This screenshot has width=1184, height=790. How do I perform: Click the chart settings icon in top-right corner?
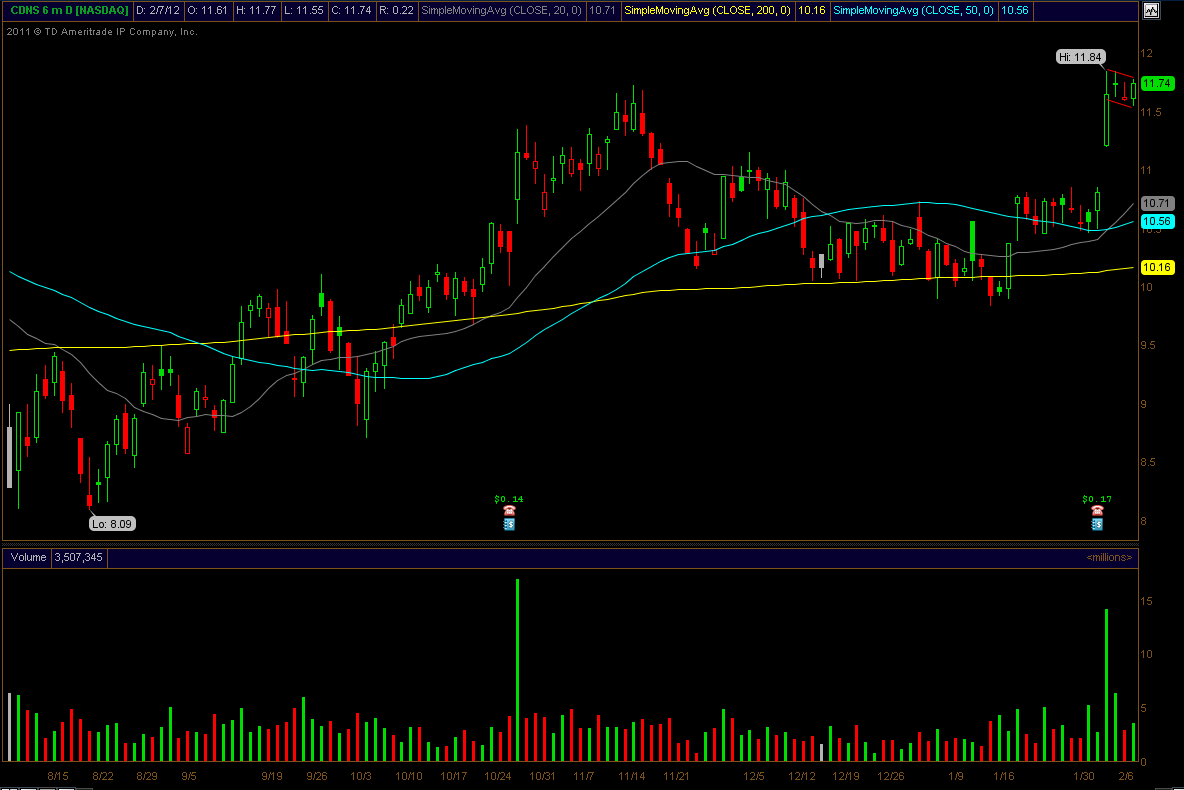click(x=1151, y=11)
